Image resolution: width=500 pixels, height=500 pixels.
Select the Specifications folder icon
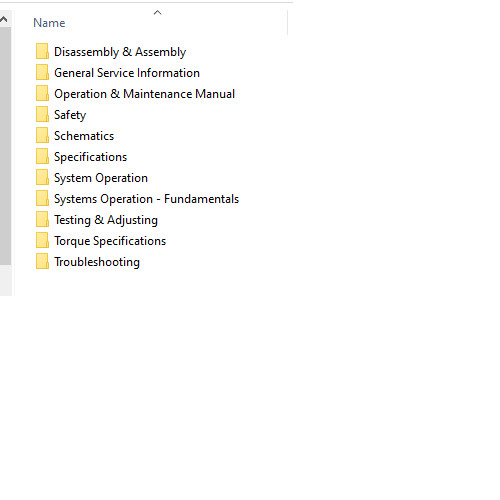click(42, 157)
